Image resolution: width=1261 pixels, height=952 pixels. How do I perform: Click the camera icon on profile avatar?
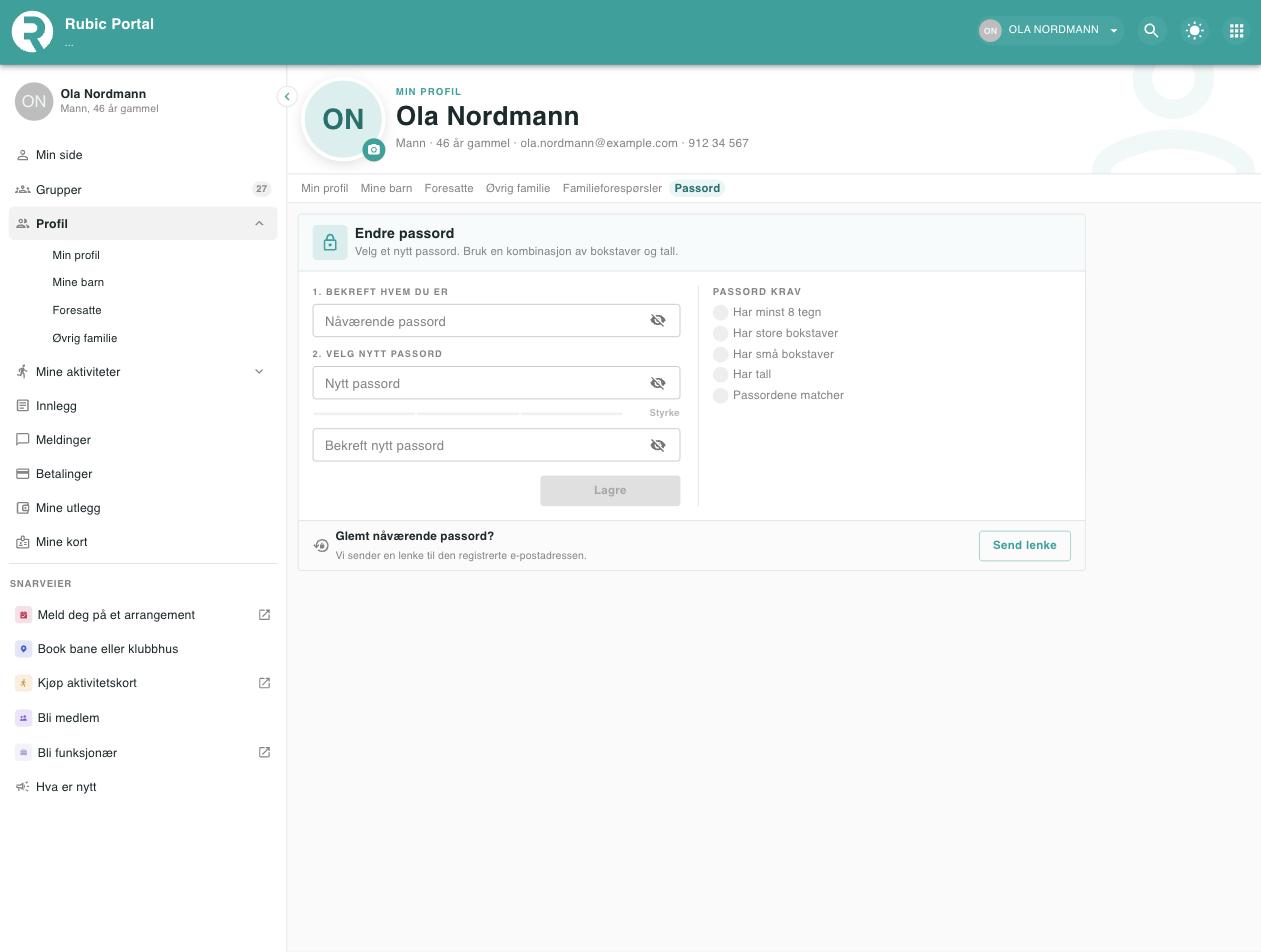(x=373, y=150)
